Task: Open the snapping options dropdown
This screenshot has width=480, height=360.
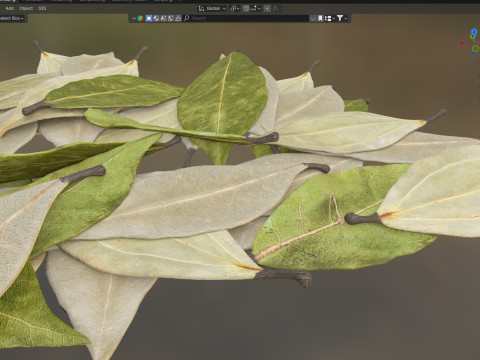Action: coord(256,8)
